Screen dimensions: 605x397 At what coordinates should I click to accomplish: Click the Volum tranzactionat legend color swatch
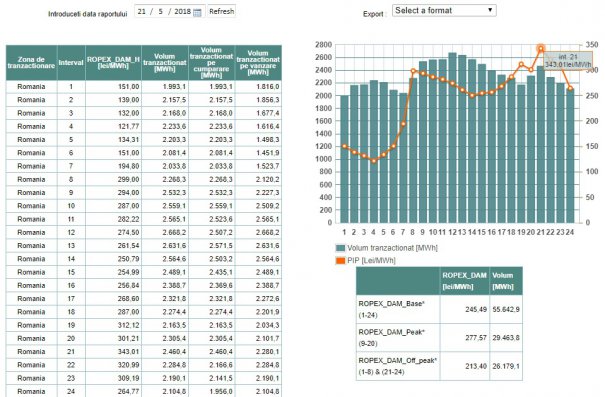click(x=340, y=248)
